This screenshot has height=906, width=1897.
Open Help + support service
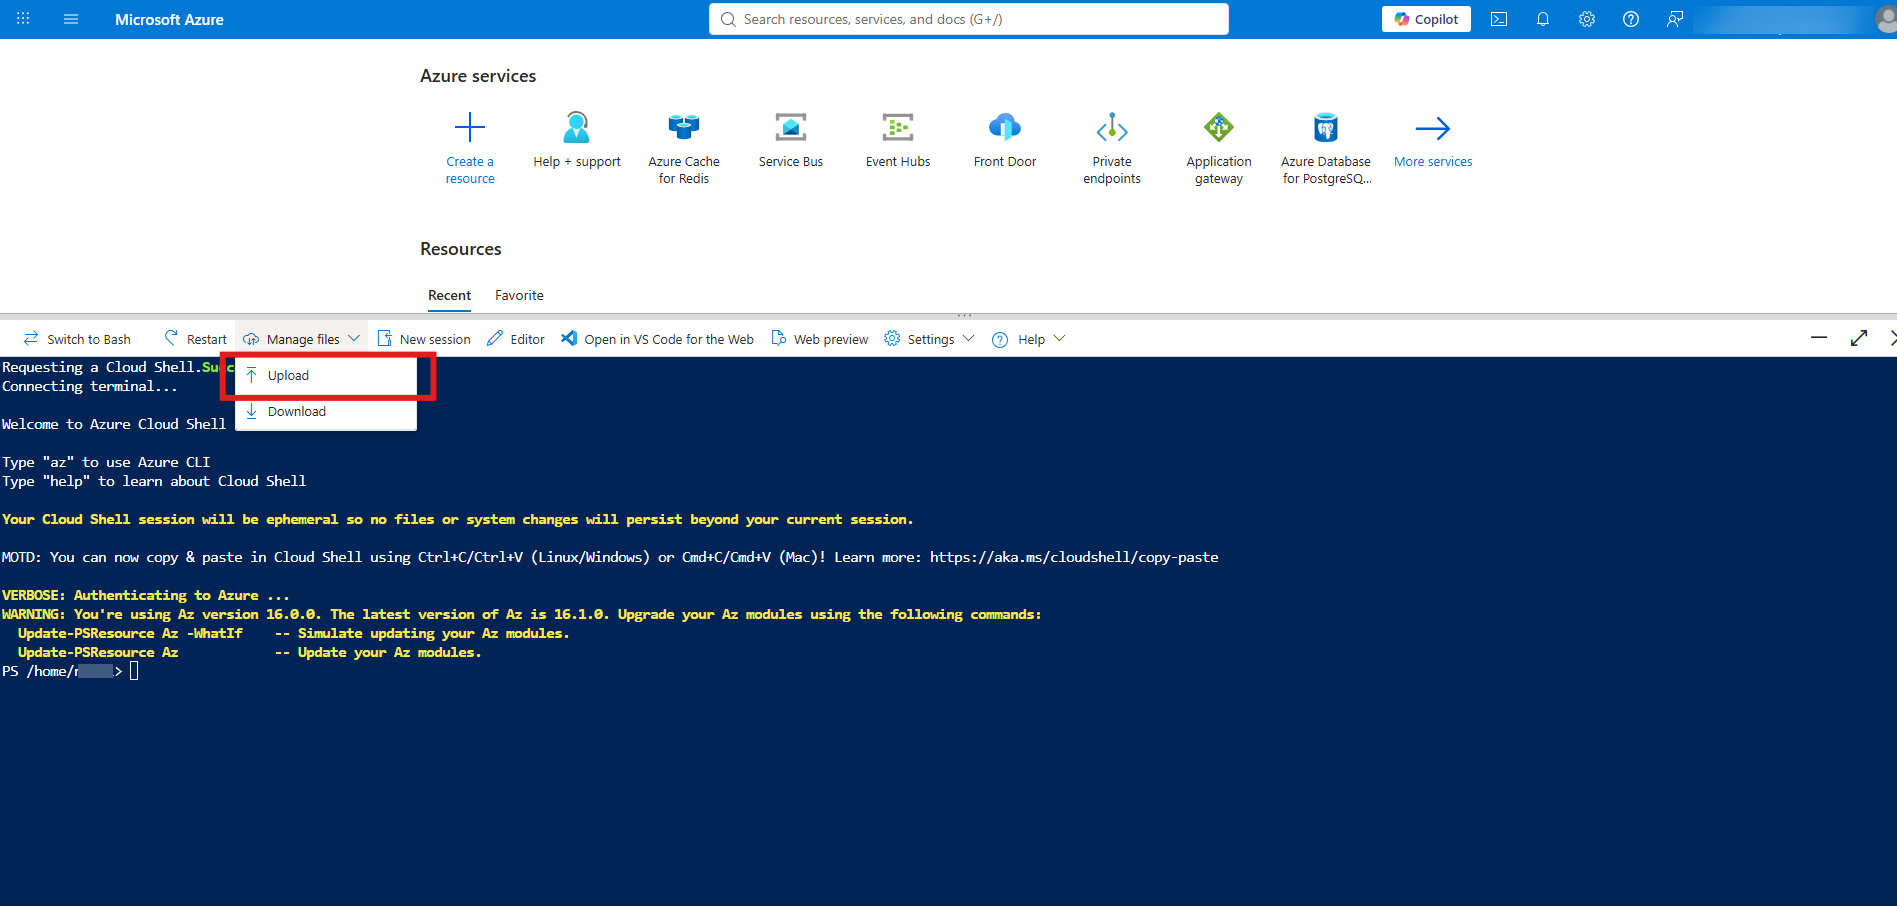pyautogui.click(x=577, y=140)
